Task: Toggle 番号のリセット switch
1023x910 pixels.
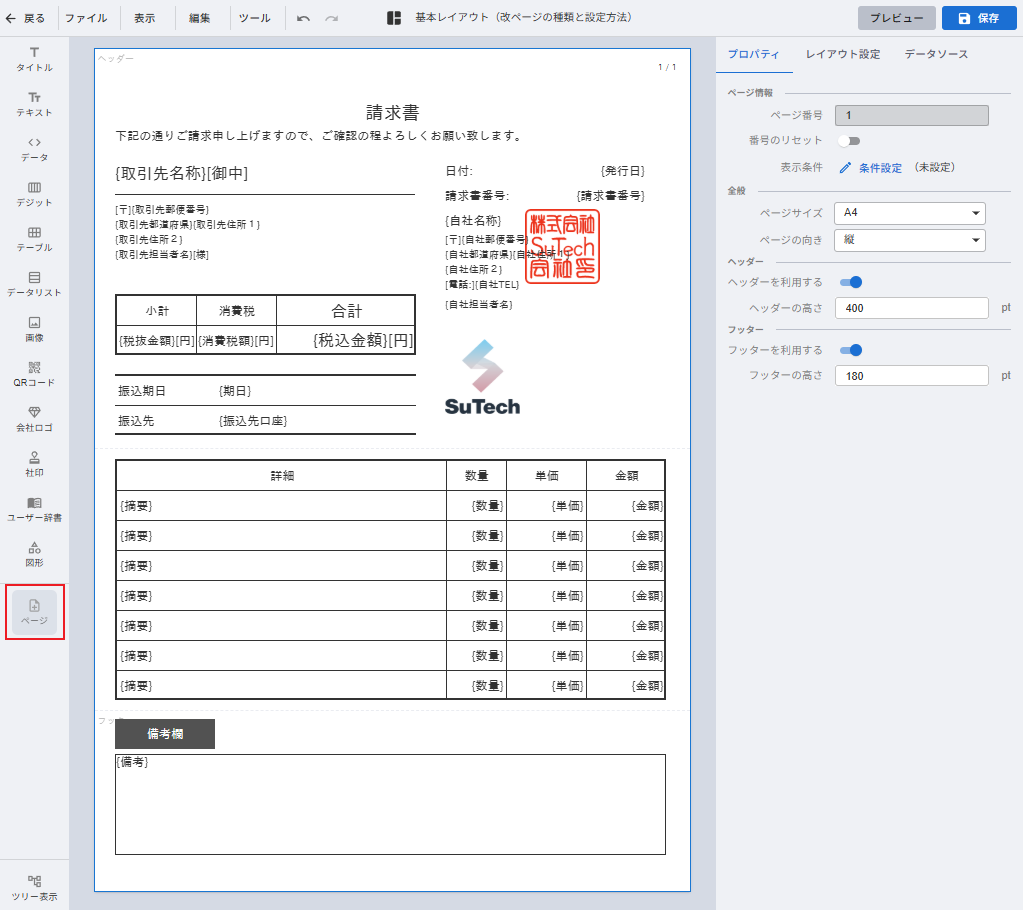Action: click(x=849, y=141)
